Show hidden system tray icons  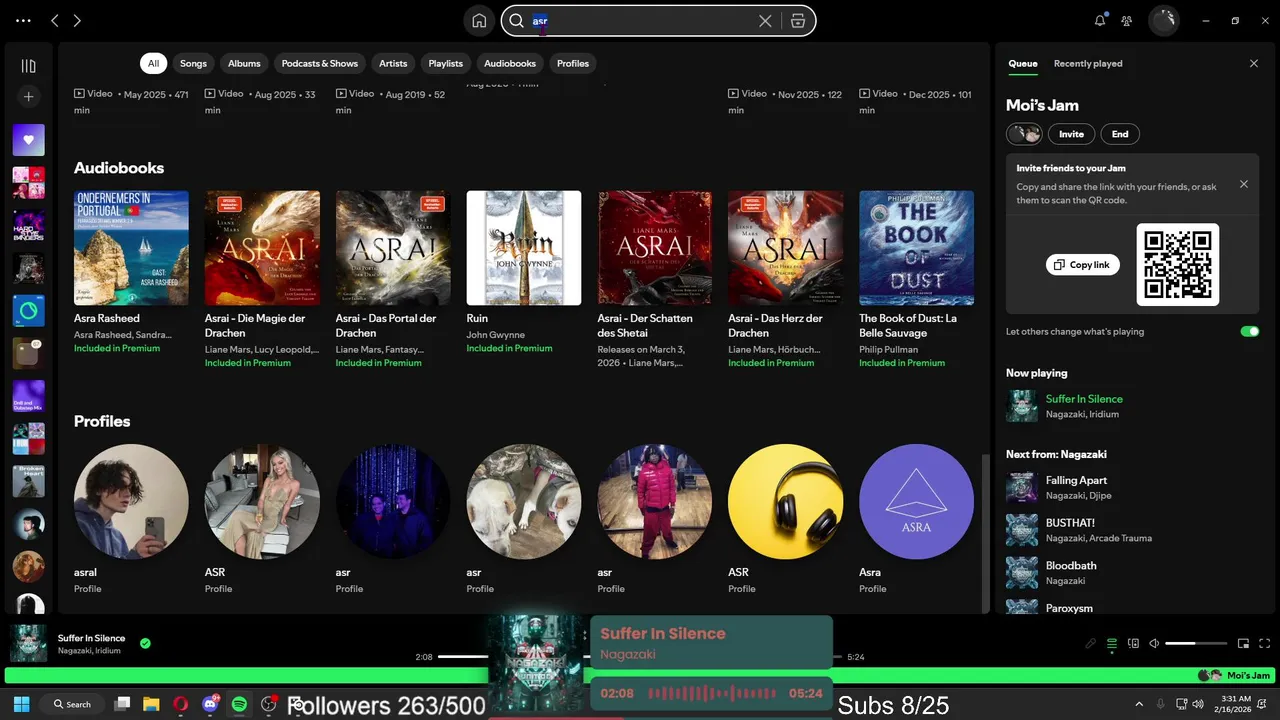[1140, 704]
